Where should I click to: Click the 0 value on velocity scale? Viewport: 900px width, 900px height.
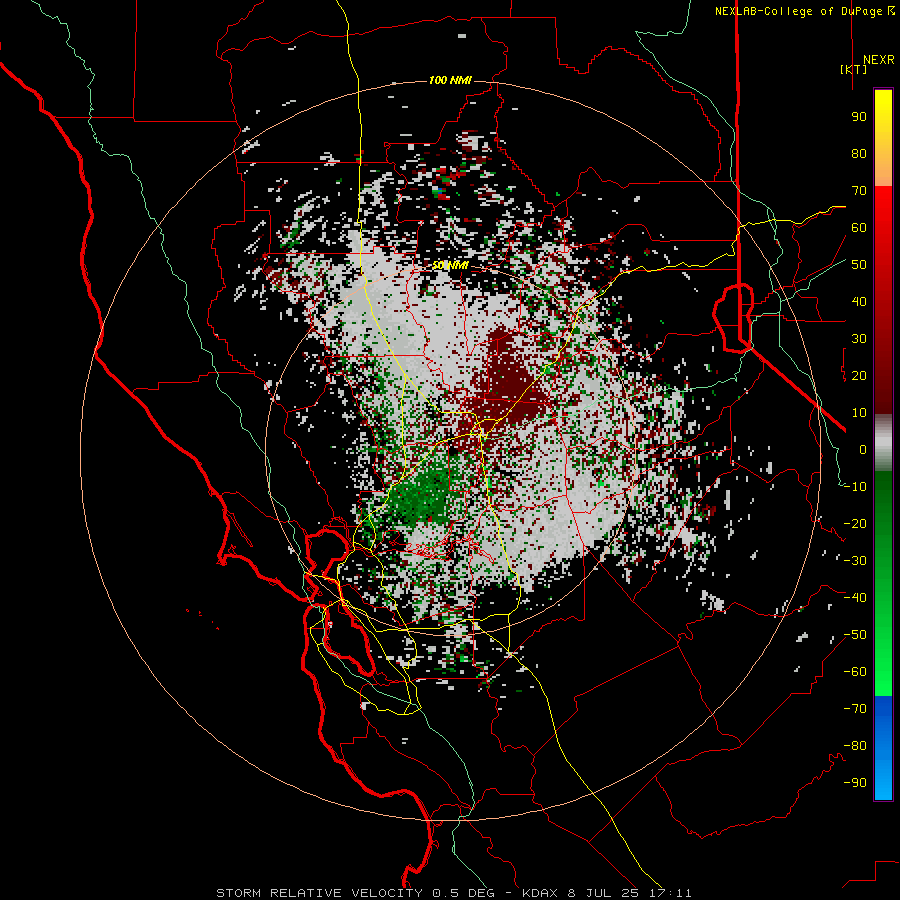[863, 449]
